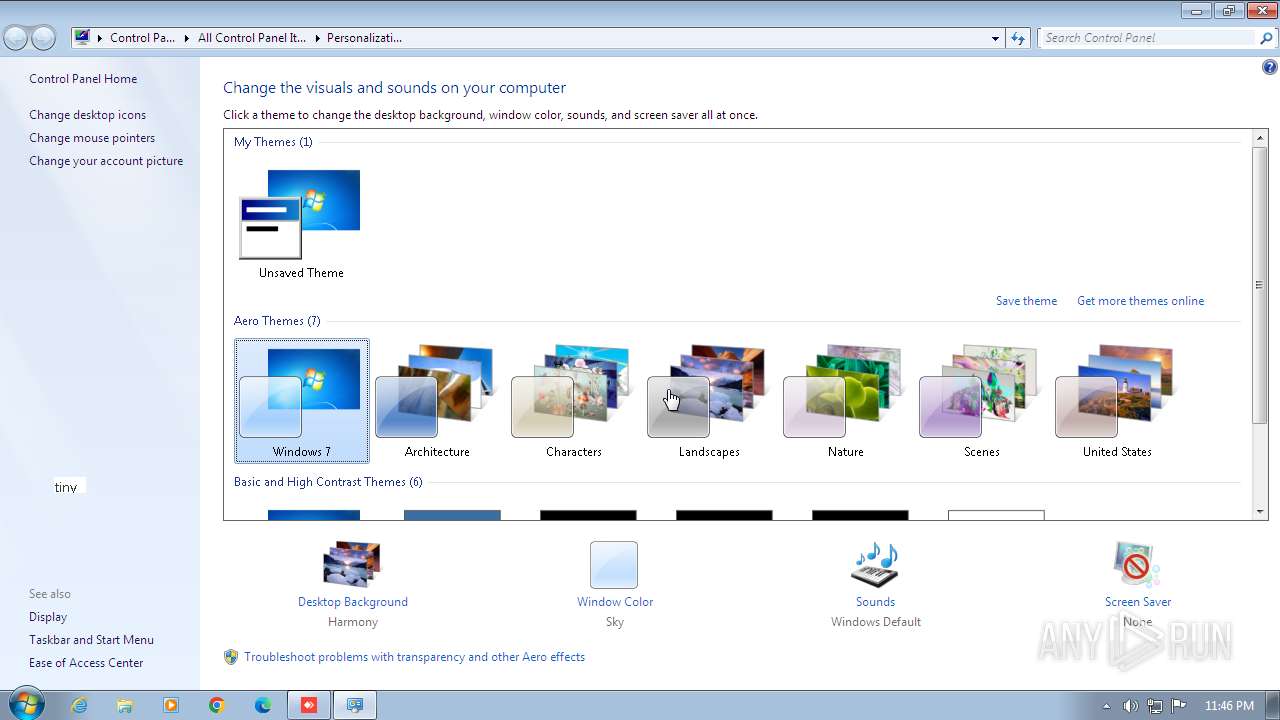The image size is (1280, 720).
Task: Open Ease of Access Center link
Action: [x=86, y=663]
